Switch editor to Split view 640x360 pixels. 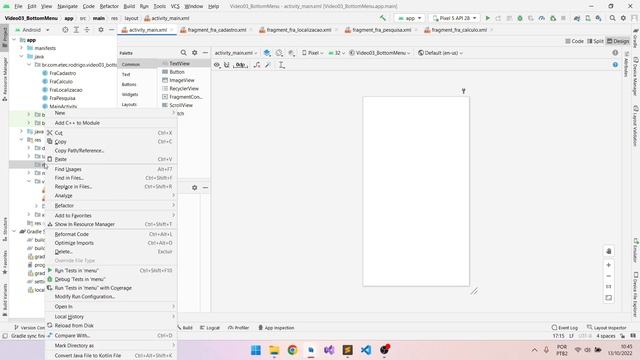coord(595,41)
